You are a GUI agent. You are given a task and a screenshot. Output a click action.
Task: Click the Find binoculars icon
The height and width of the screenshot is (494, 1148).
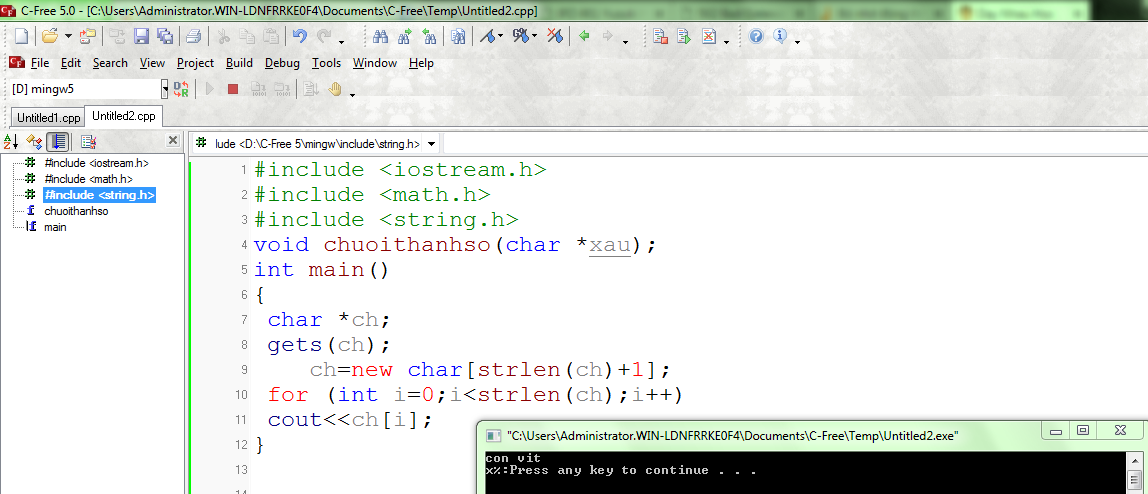click(380, 36)
